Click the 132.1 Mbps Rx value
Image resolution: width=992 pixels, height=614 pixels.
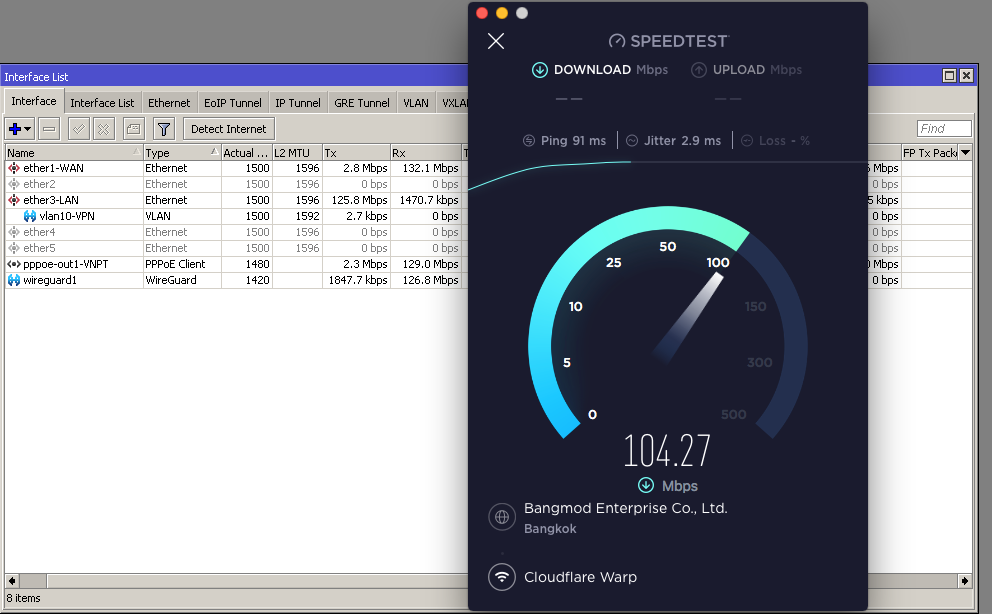pyautogui.click(x=430, y=168)
